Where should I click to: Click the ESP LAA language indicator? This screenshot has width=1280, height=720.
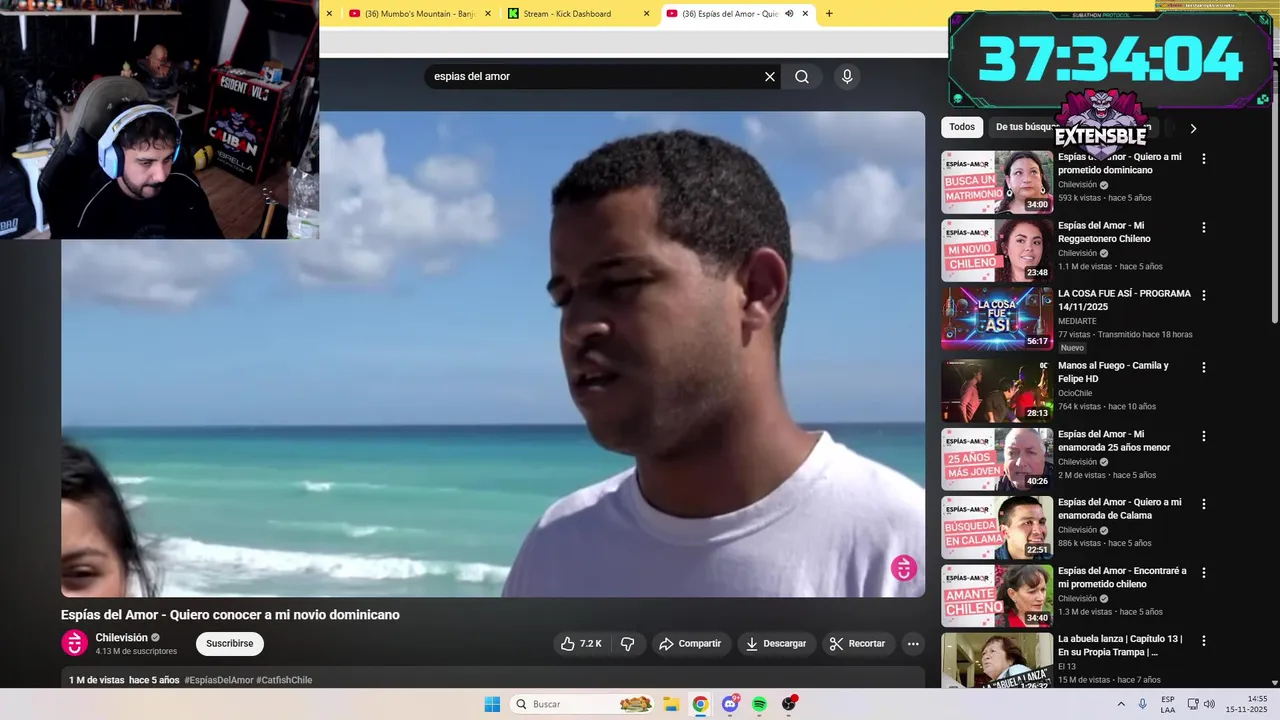1168,704
